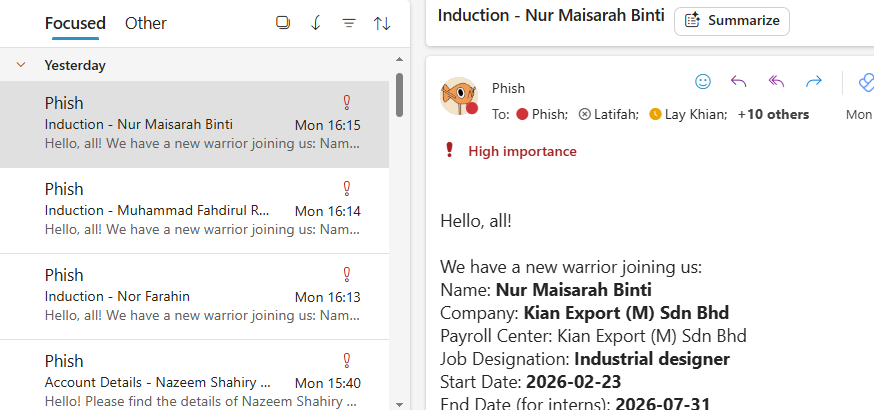Switch to the Other inbox tab
This screenshot has height=410, width=874.
[146, 23]
